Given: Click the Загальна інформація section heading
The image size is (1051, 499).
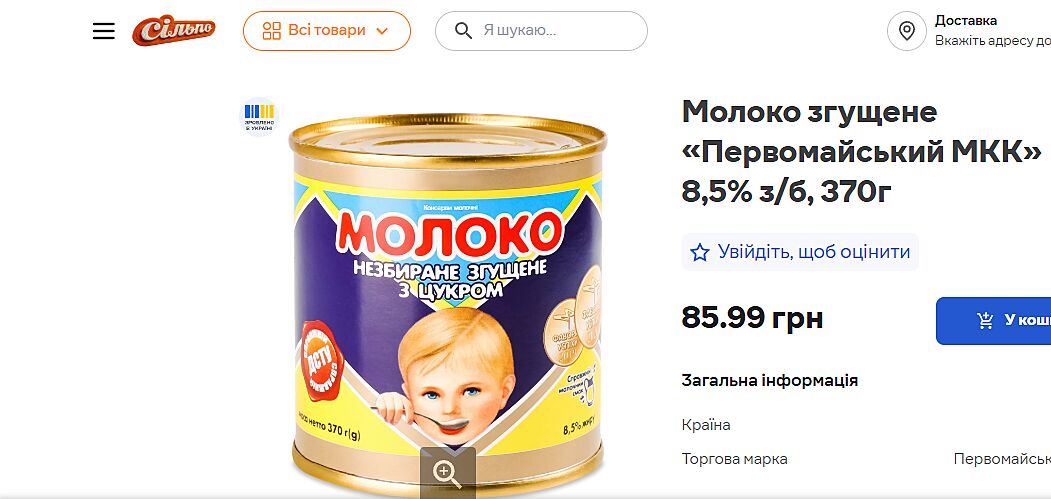Looking at the screenshot, I should pyautogui.click(x=769, y=380).
